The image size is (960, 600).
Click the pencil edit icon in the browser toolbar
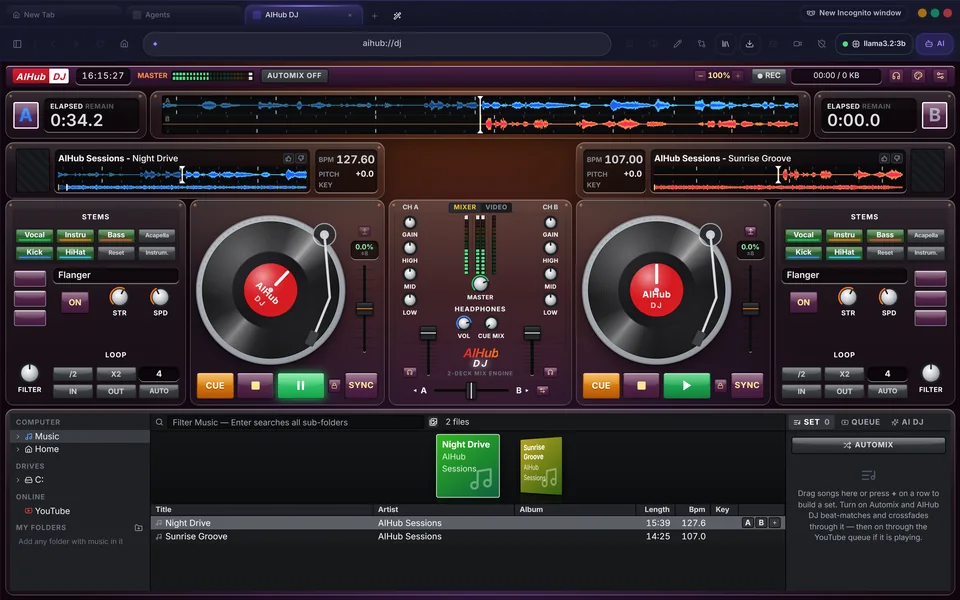click(677, 43)
